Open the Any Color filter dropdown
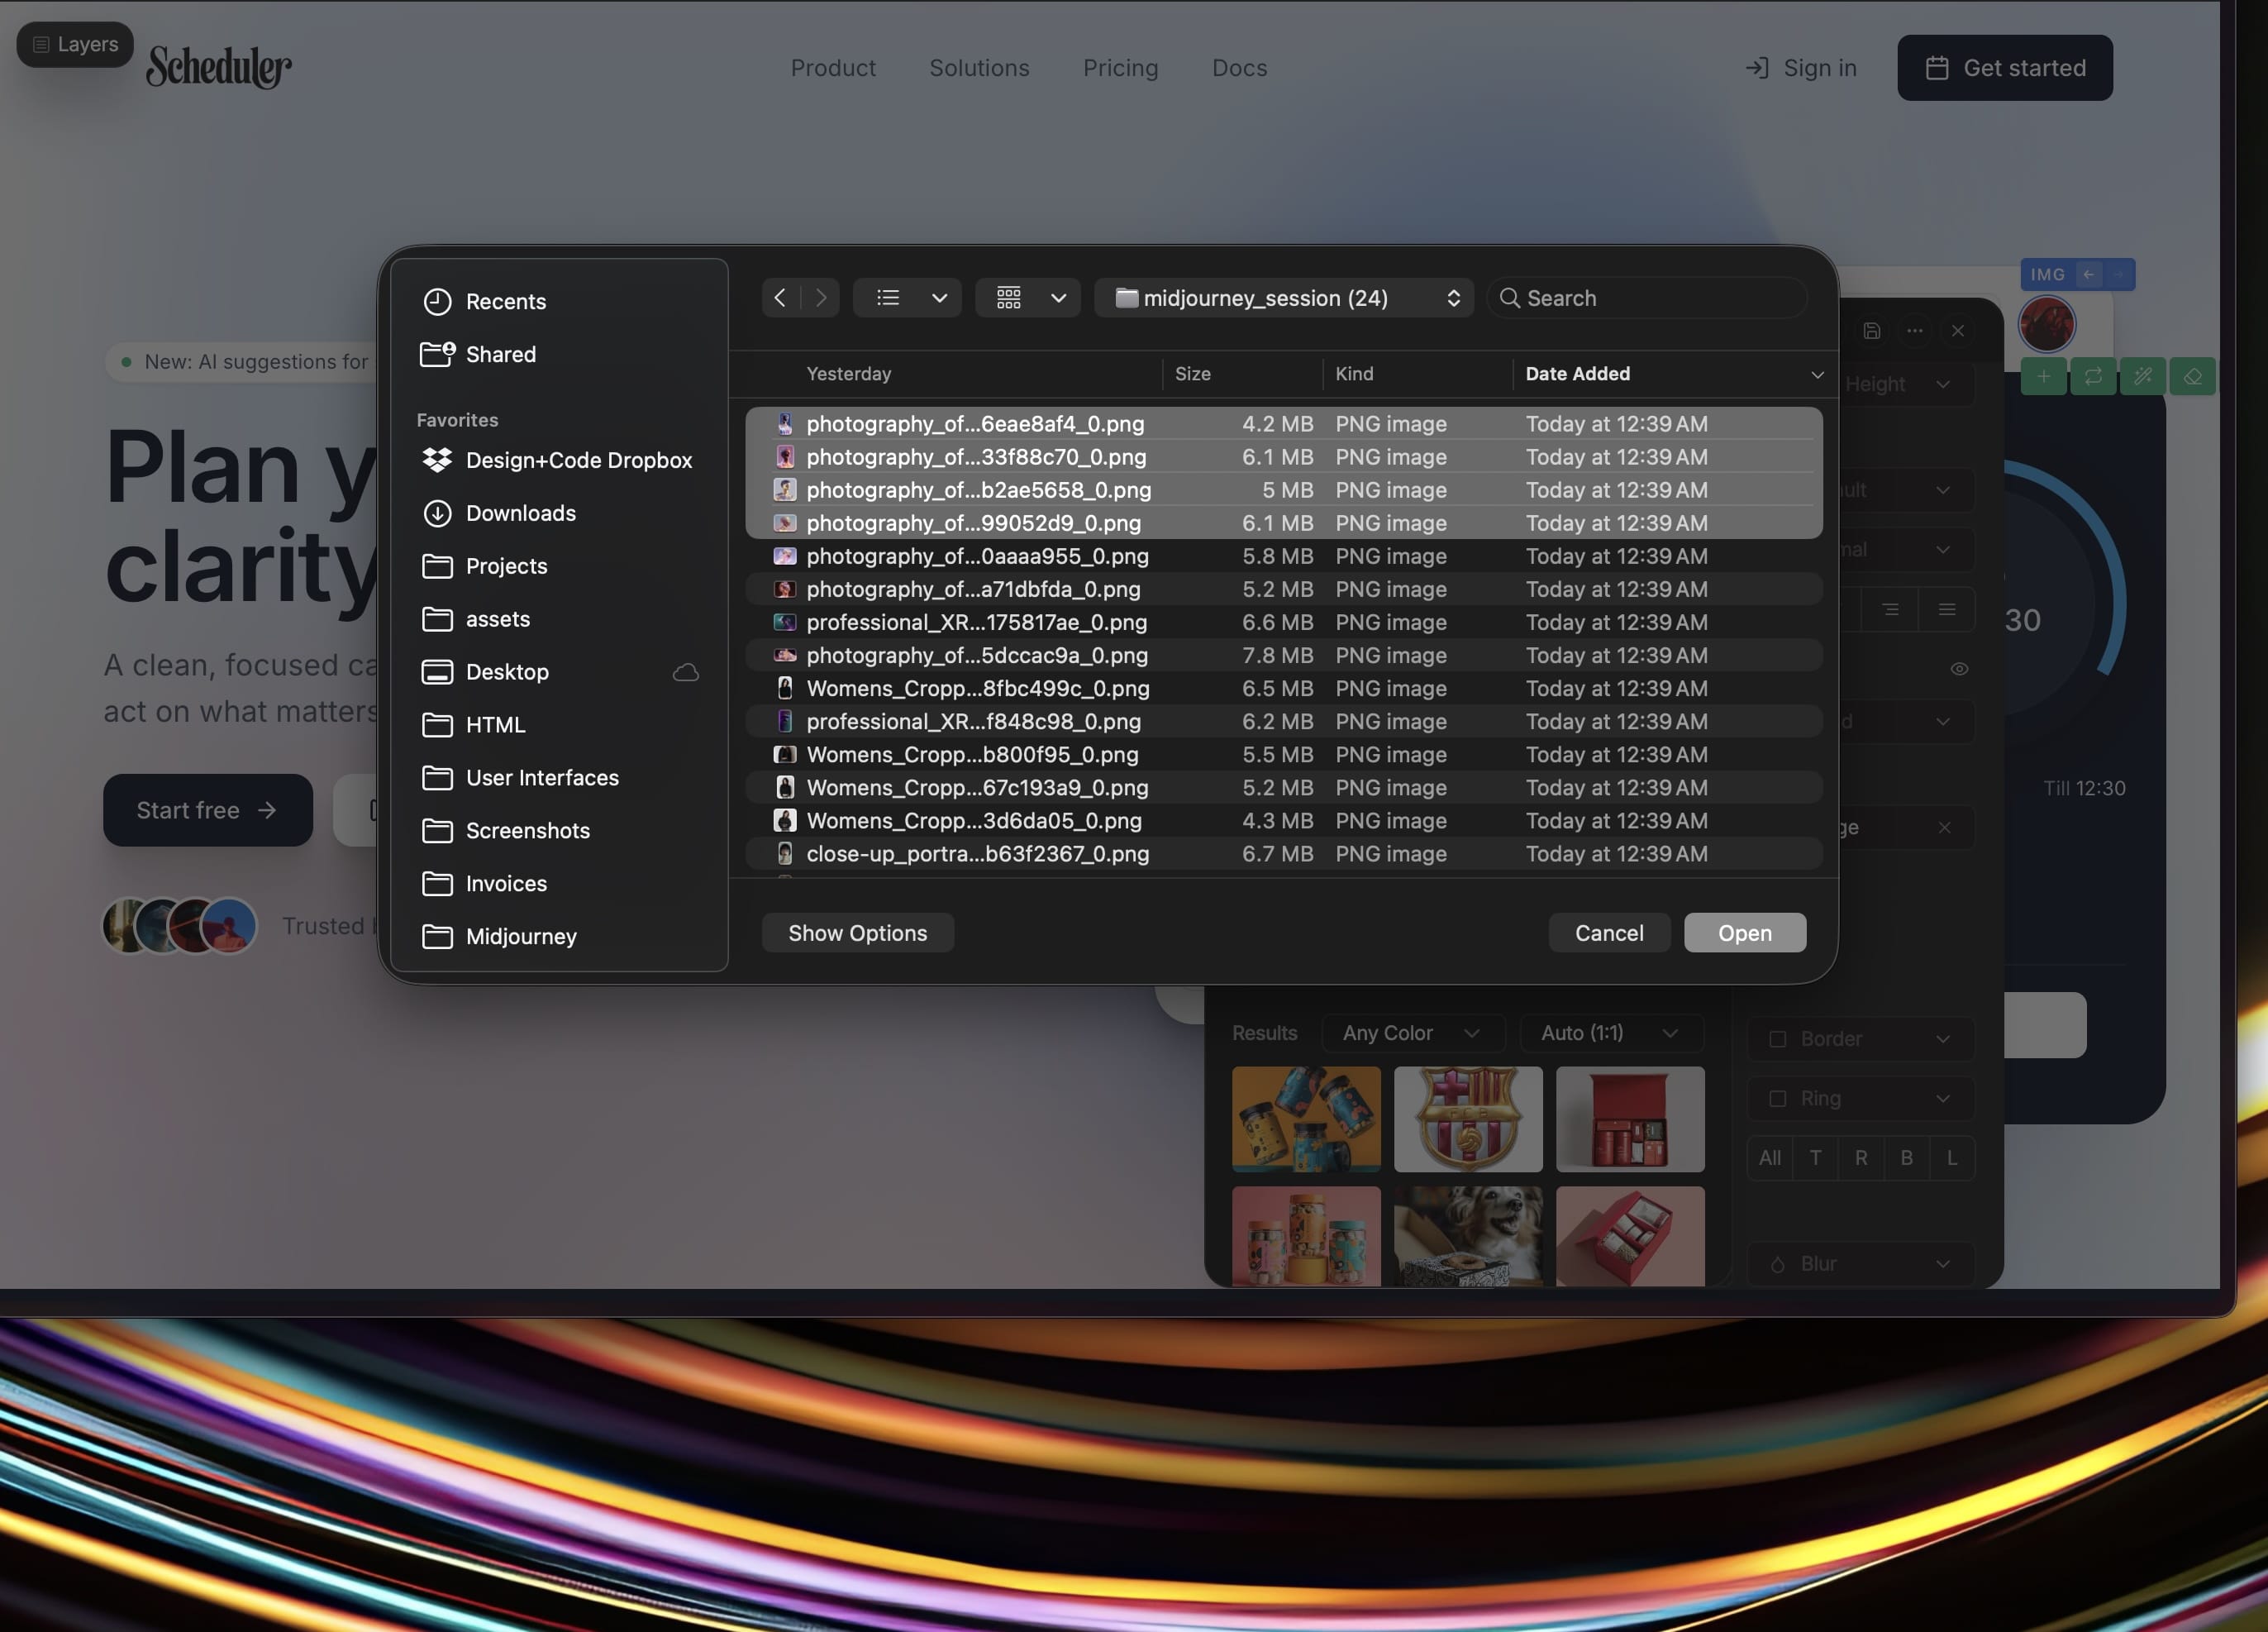Screen dimensions: 2268x1632 (1412, 1033)
